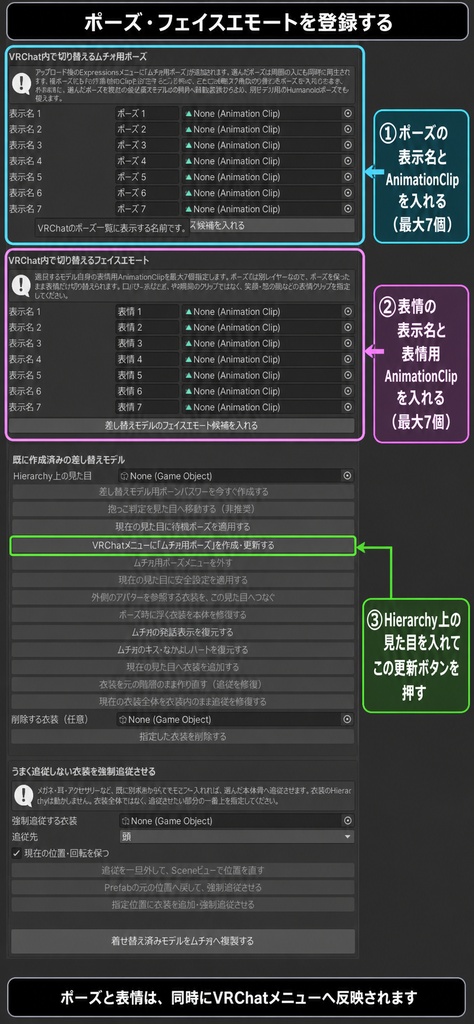This screenshot has height=1024, width=474.
Task: Open object picker for ポーズ 1 animation clip
Action: [x=347, y=113]
